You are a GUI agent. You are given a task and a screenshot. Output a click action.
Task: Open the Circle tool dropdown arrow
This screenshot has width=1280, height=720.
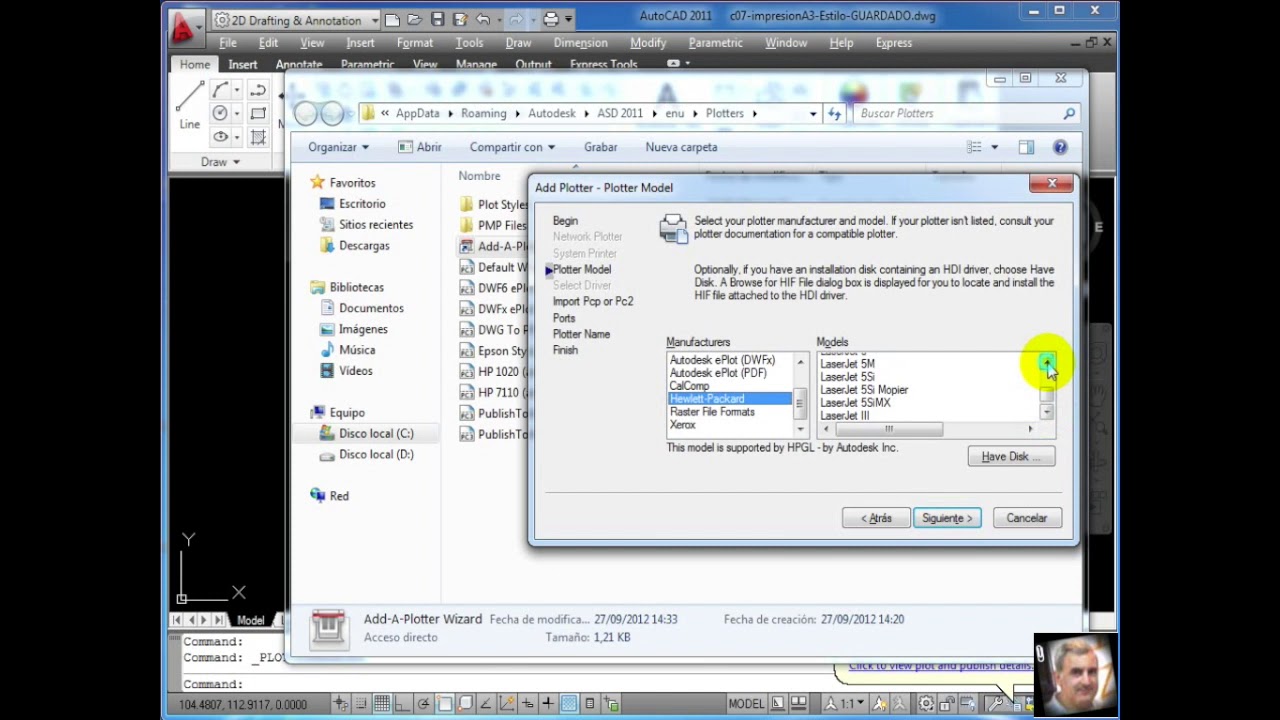point(237,113)
